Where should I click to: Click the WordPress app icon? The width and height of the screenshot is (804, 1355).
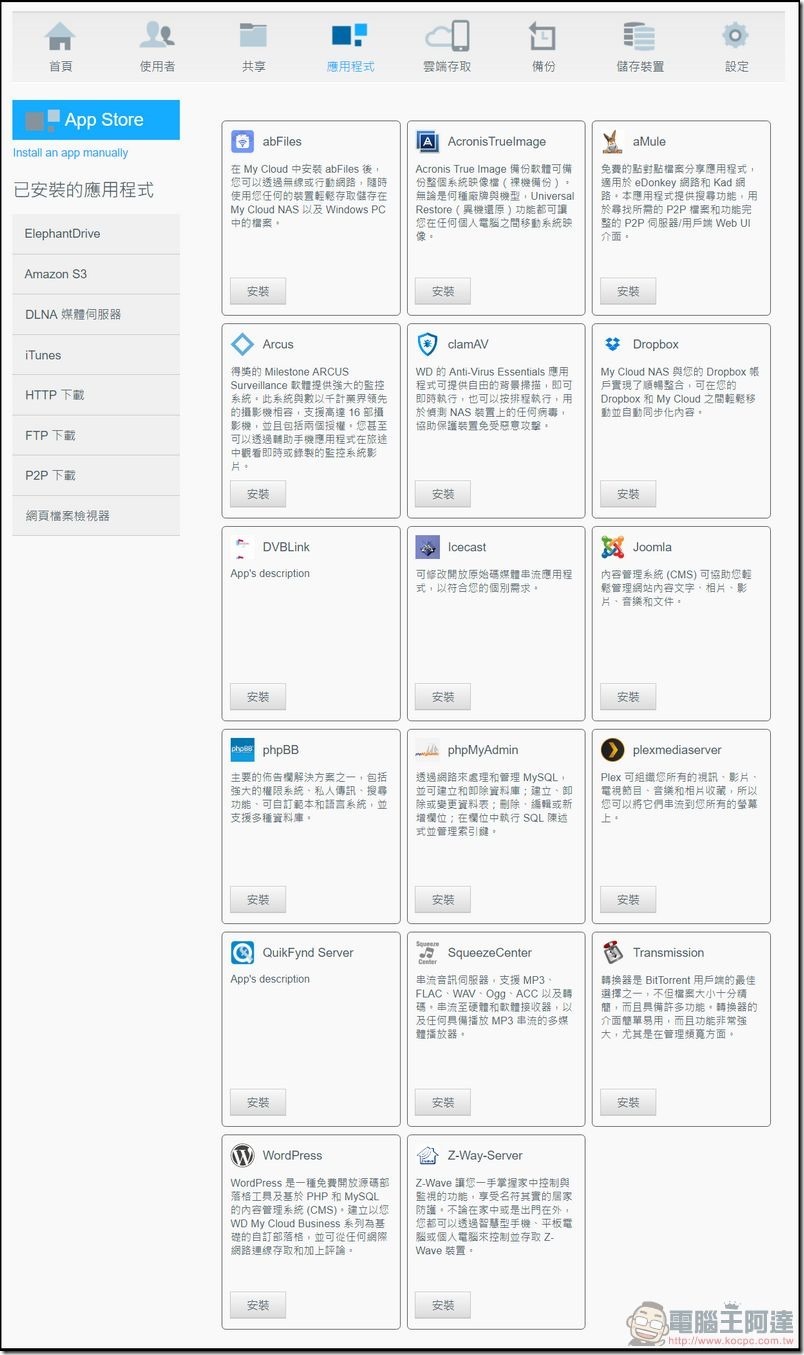[243, 1155]
